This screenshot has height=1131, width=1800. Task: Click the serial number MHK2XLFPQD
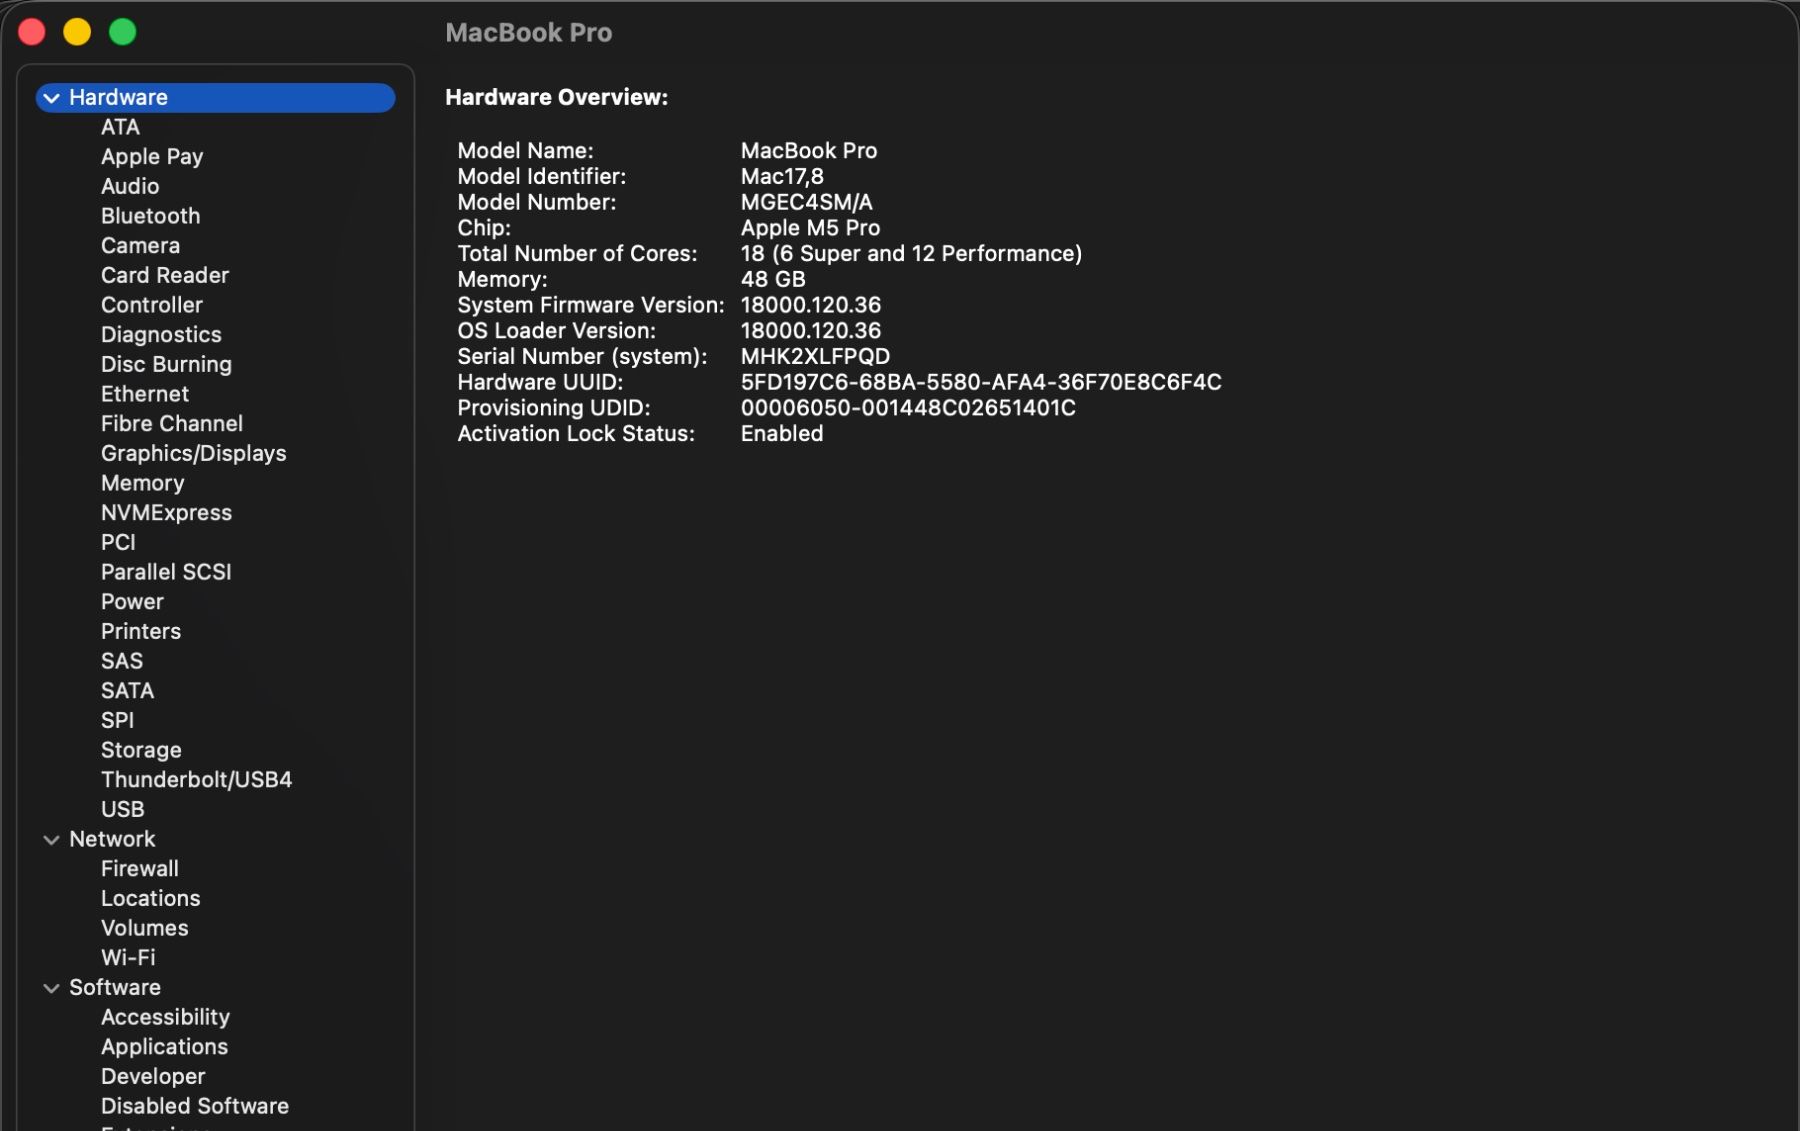[815, 357]
